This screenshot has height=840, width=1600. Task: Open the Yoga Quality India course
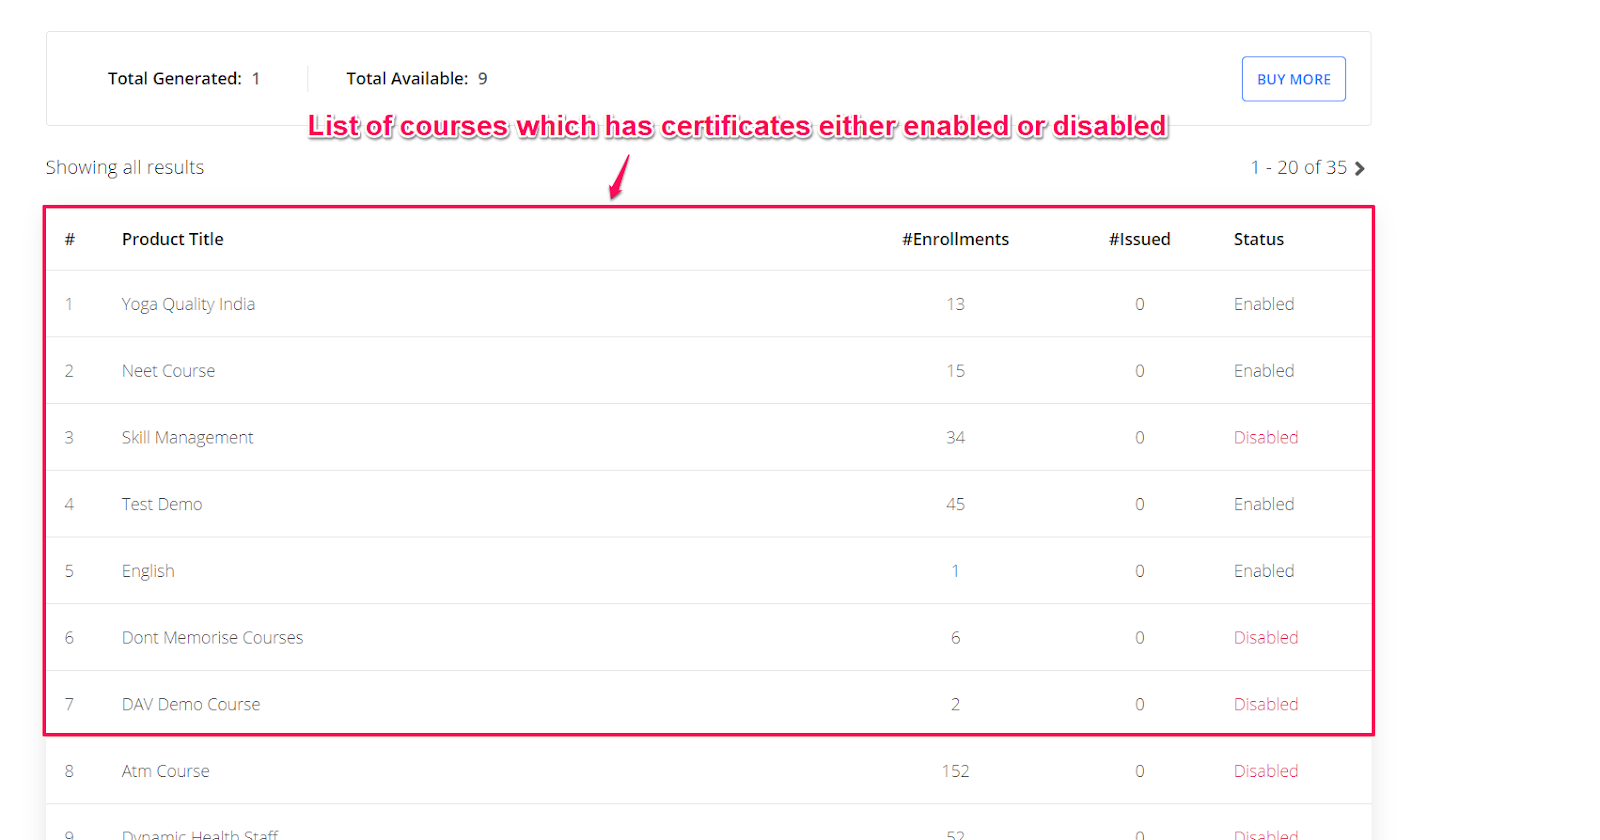pos(188,304)
